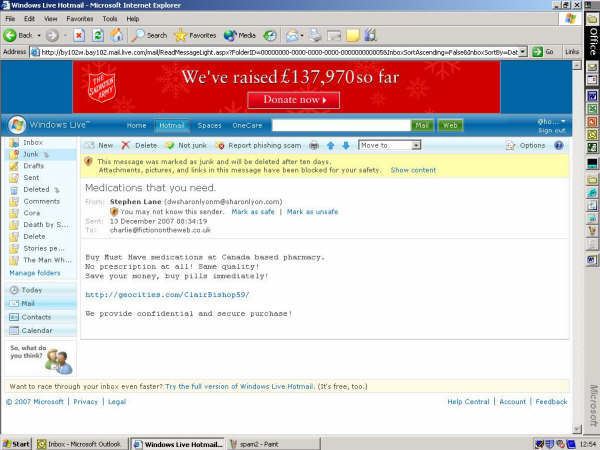Viewport: 600px width, 450px height.
Task: Click the green Web search button
Action: (450, 125)
